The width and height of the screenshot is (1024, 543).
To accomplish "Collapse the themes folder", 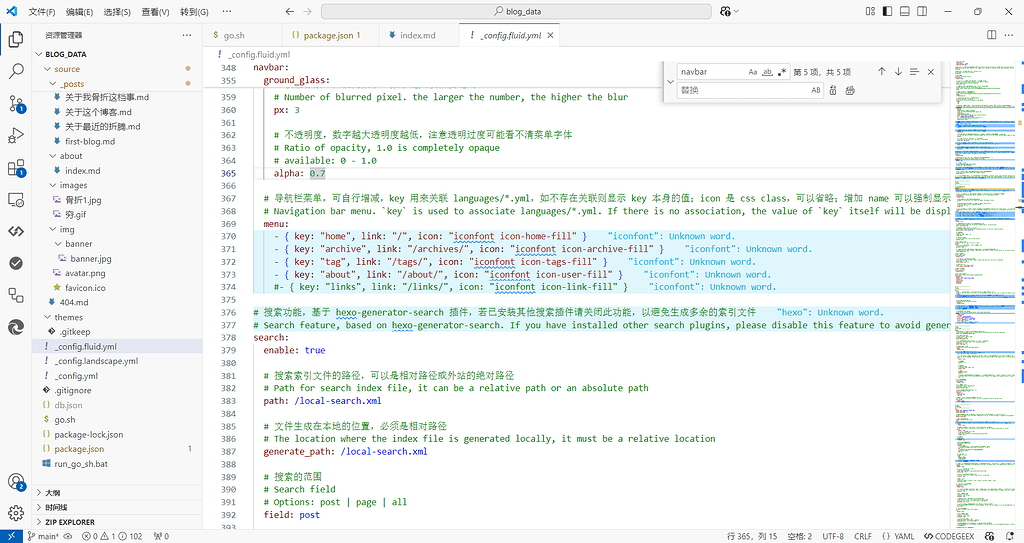I will [47, 317].
